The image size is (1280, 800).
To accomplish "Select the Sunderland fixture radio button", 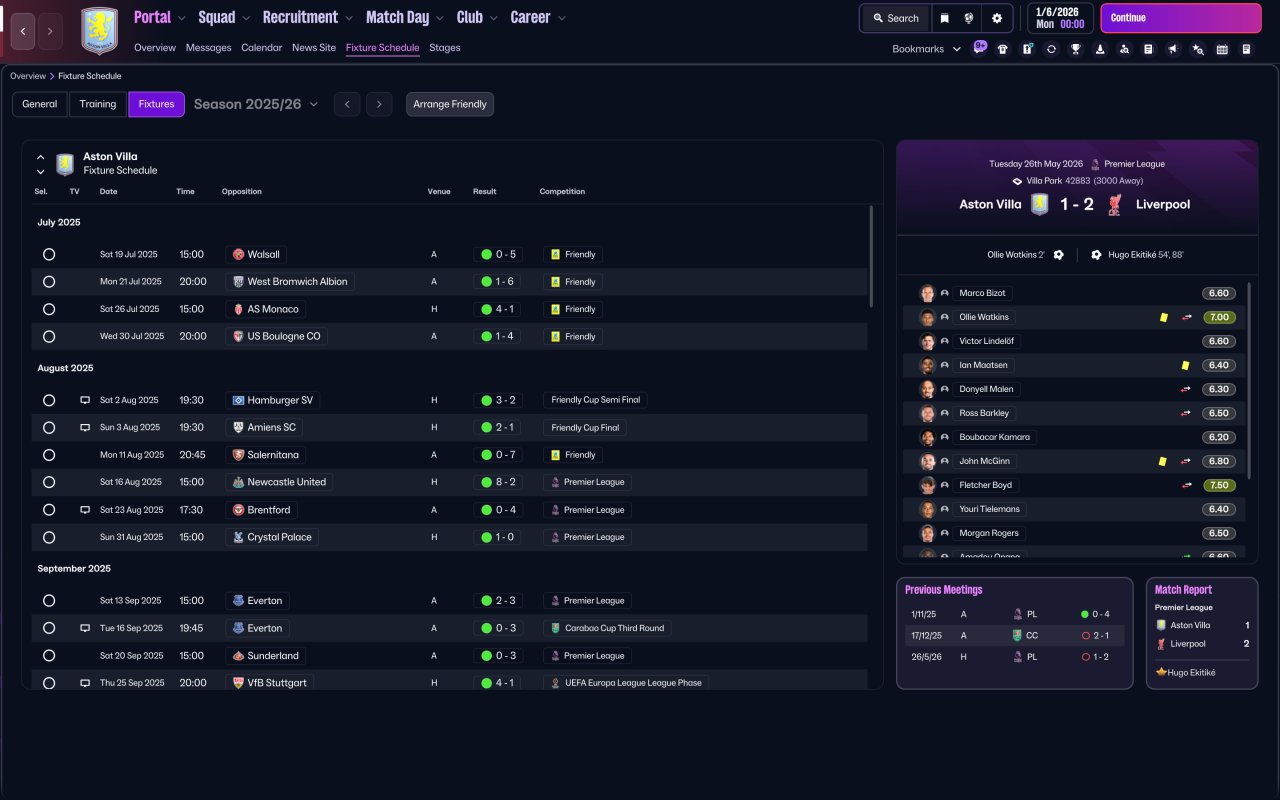I will pyautogui.click(x=49, y=656).
